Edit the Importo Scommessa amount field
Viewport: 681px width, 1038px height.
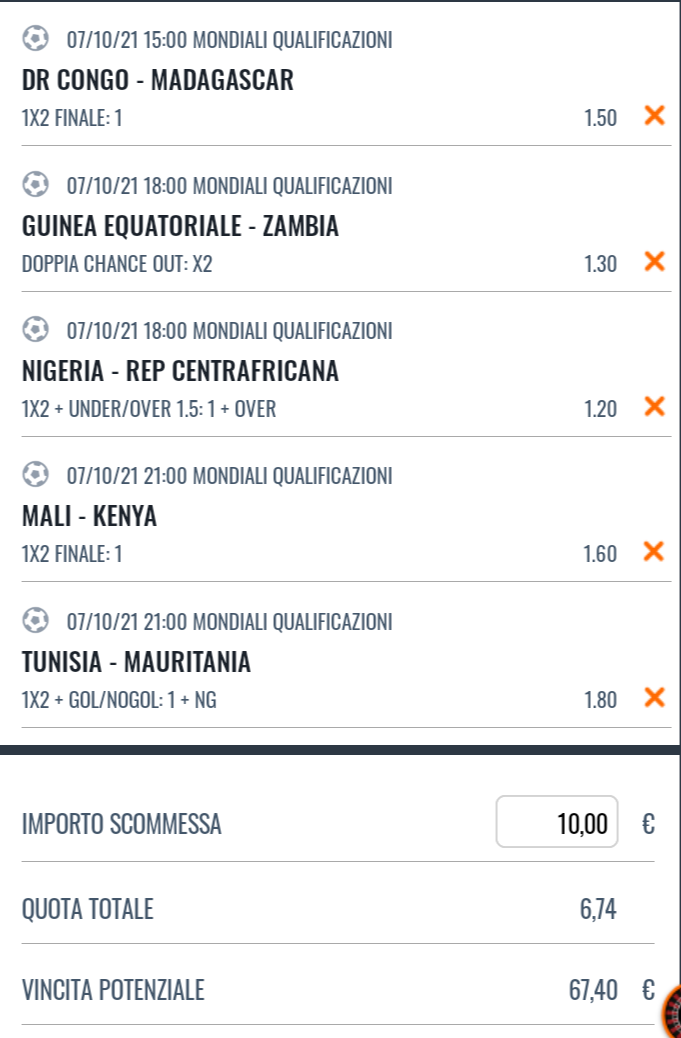click(x=557, y=822)
